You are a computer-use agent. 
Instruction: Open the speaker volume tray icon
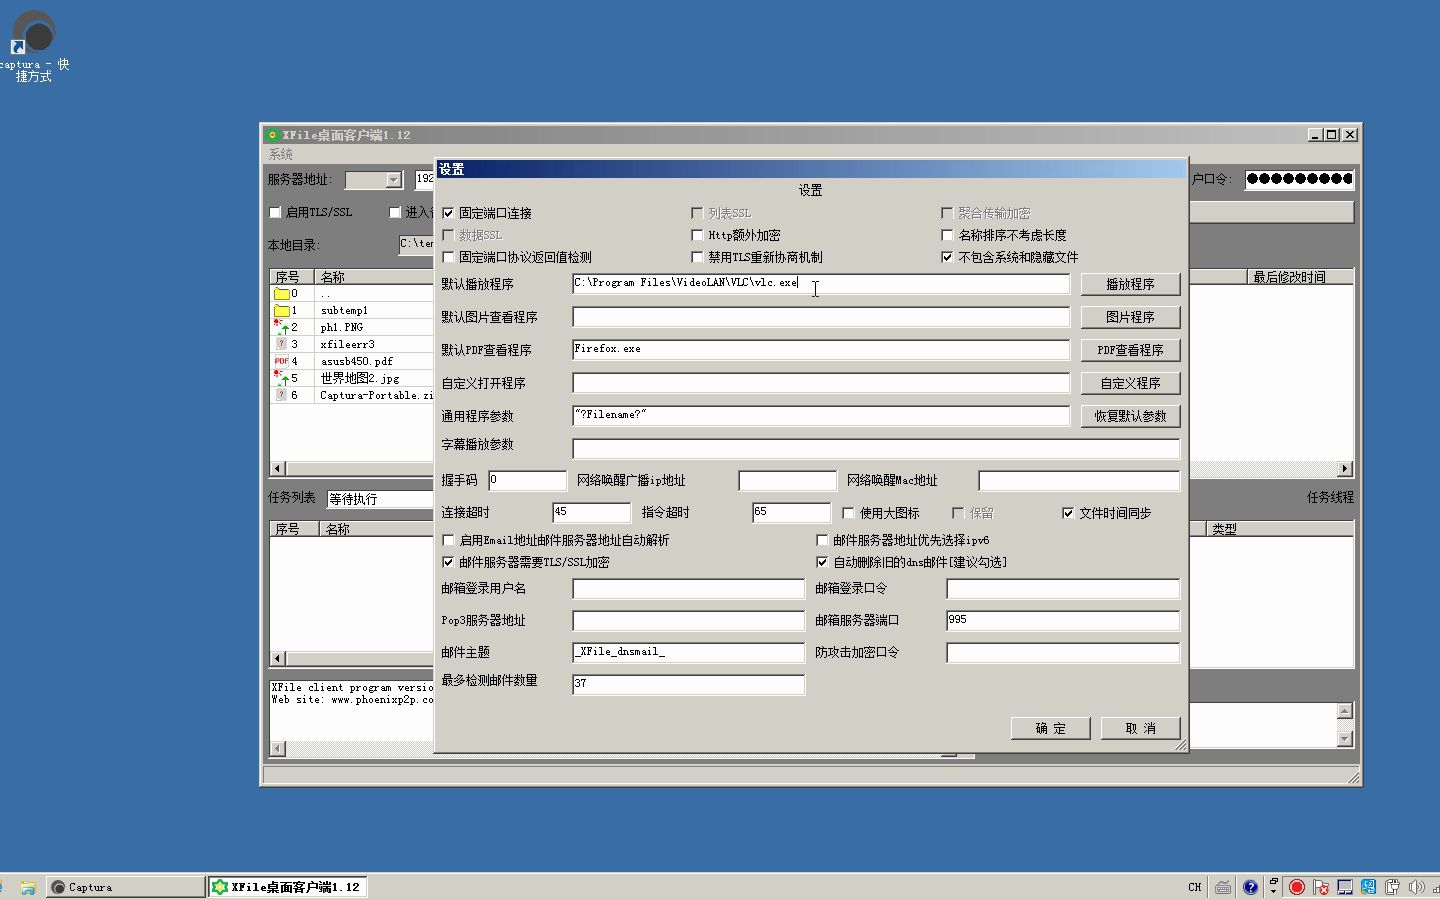(1416, 887)
